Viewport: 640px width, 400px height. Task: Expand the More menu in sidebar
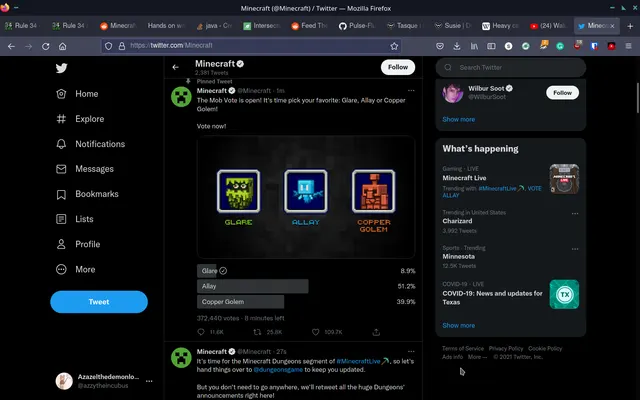[x=76, y=269]
